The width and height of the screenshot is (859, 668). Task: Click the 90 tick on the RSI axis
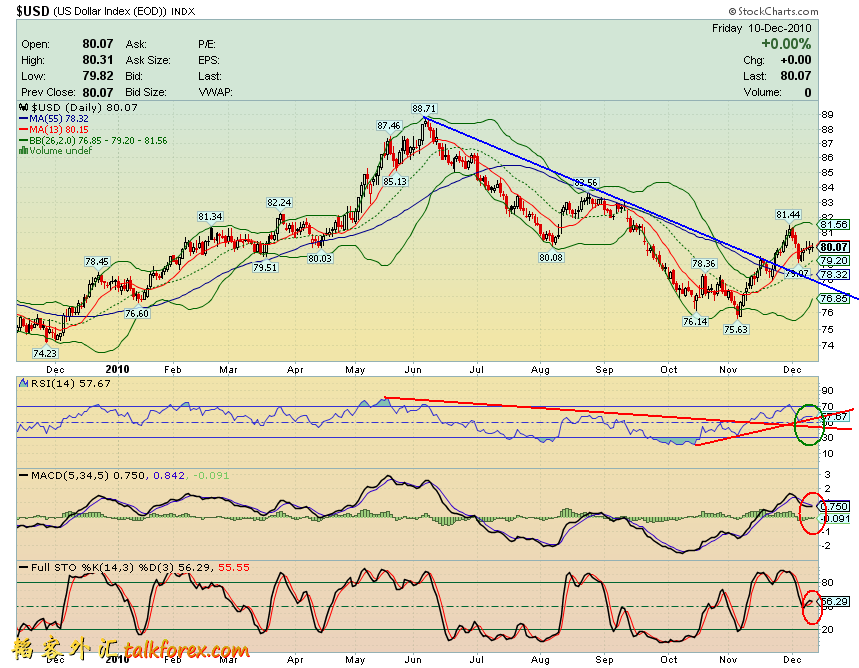tap(827, 390)
